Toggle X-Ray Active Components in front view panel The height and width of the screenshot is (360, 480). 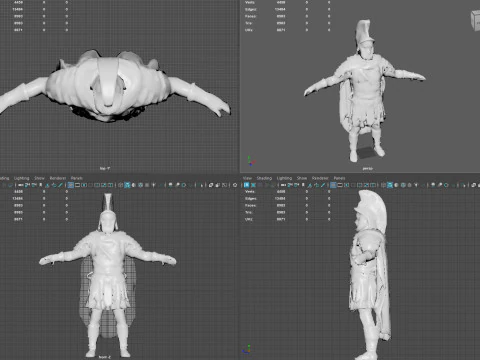click(217, 185)
